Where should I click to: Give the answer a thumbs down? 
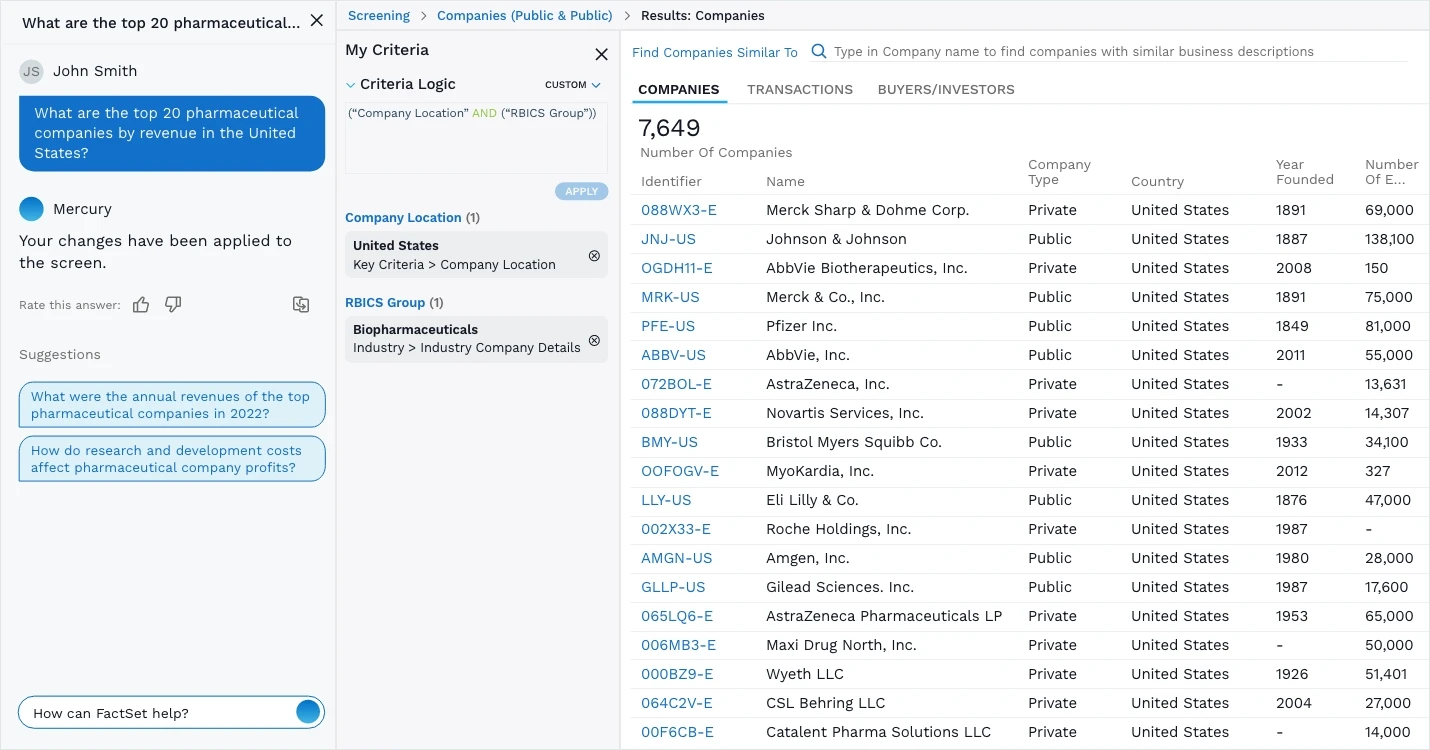tap(172, 305)
